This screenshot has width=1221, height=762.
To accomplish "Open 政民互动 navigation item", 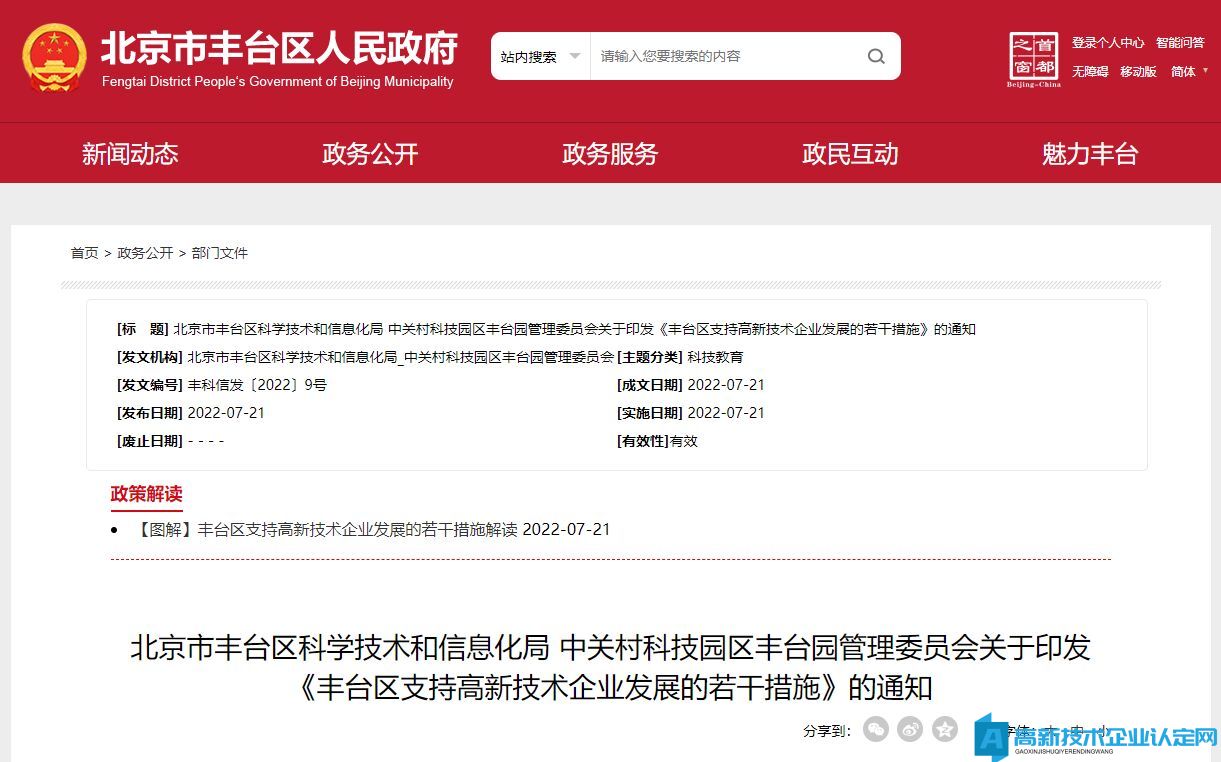I will pos(850,154).
